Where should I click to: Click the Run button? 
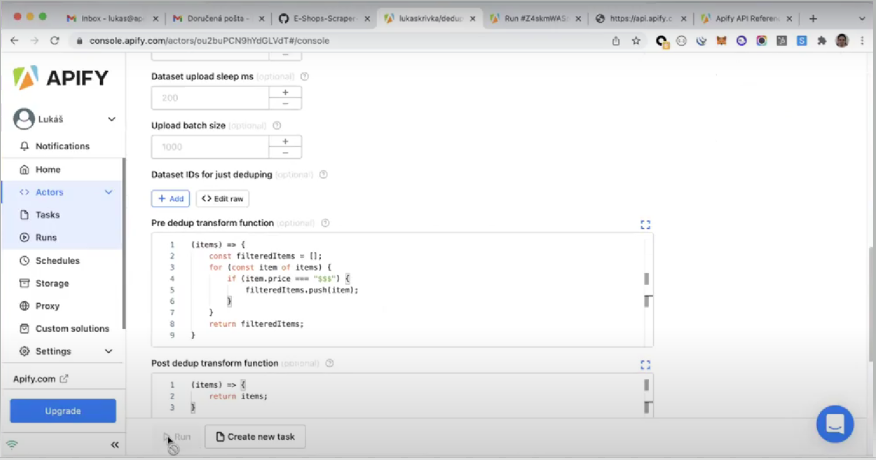(x=178, y=437)
